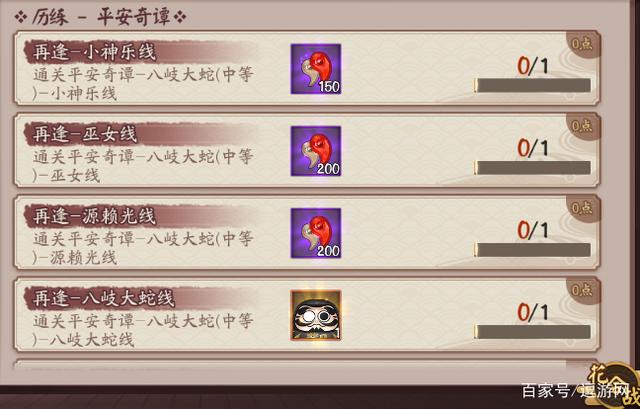Image resolution: width=640 pixels, height=409 pixels.
Task: Click 0点 badge on 源赖光线 row
Action: pyautogui.click(x=582, y=208)
